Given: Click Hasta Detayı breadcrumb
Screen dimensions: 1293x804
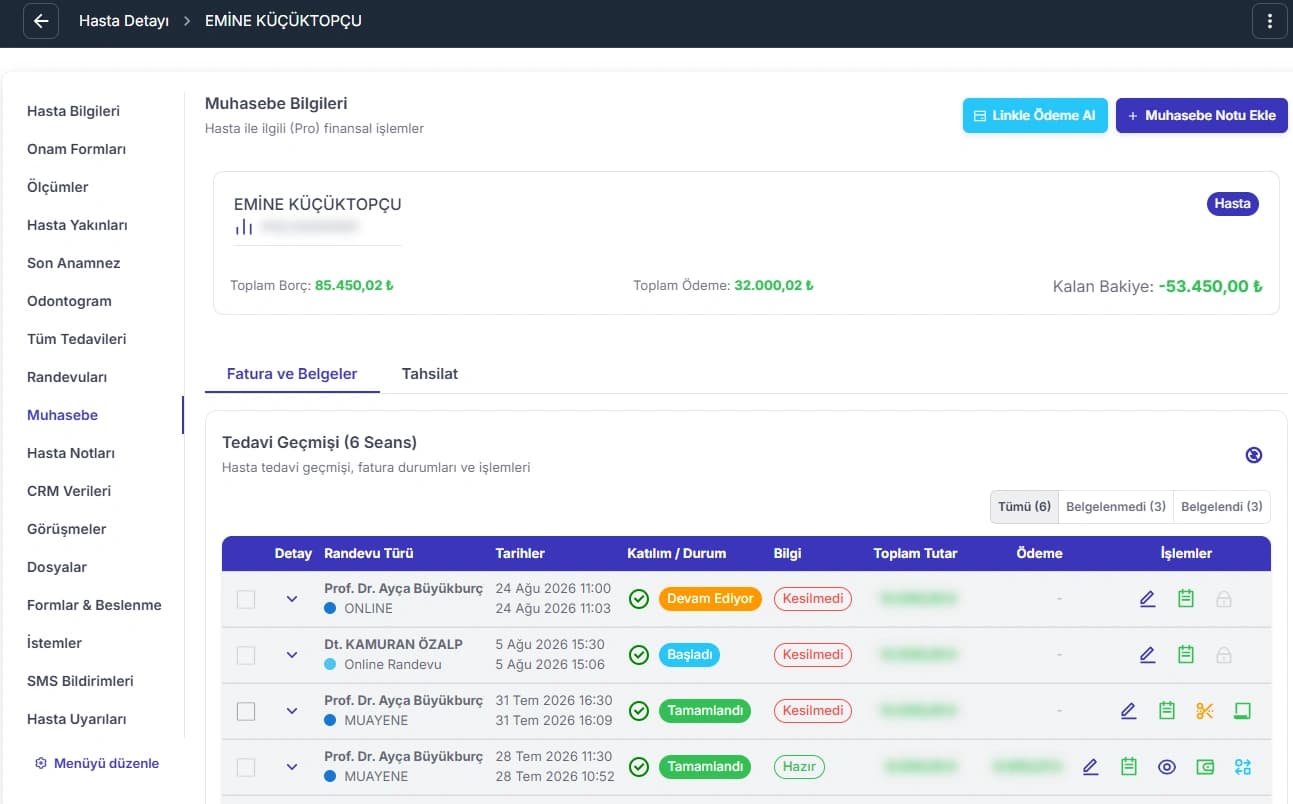Looking at the screenshot, I should click(124, 21).
